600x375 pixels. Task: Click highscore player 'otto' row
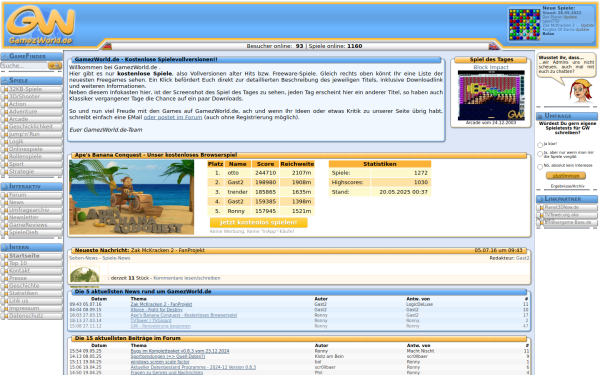[x=261, y=173]
